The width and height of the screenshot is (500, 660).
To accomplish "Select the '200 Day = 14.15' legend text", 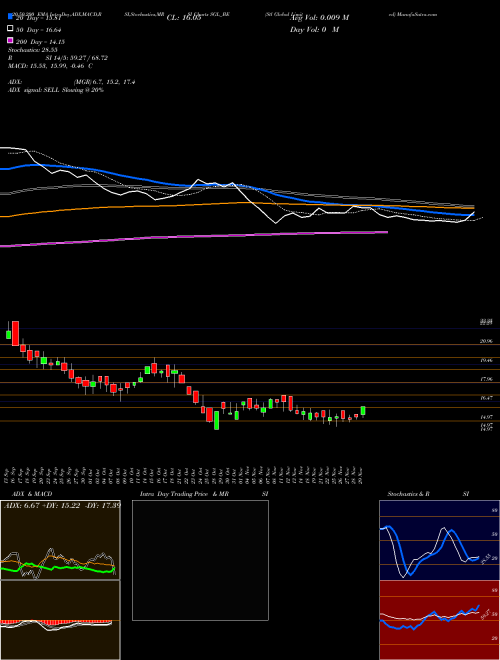I will click(40, 42).
